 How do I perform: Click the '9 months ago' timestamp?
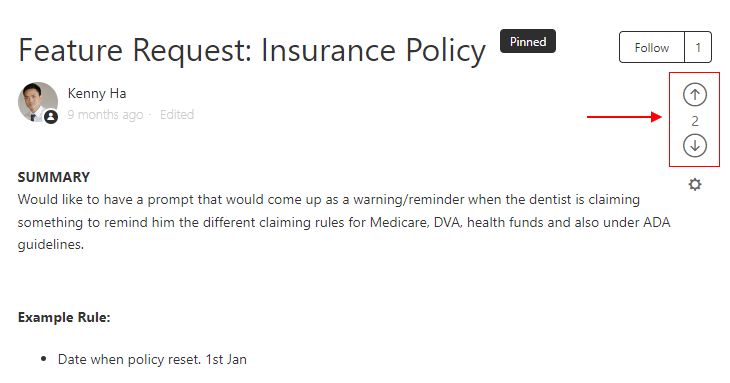(105, 114)
